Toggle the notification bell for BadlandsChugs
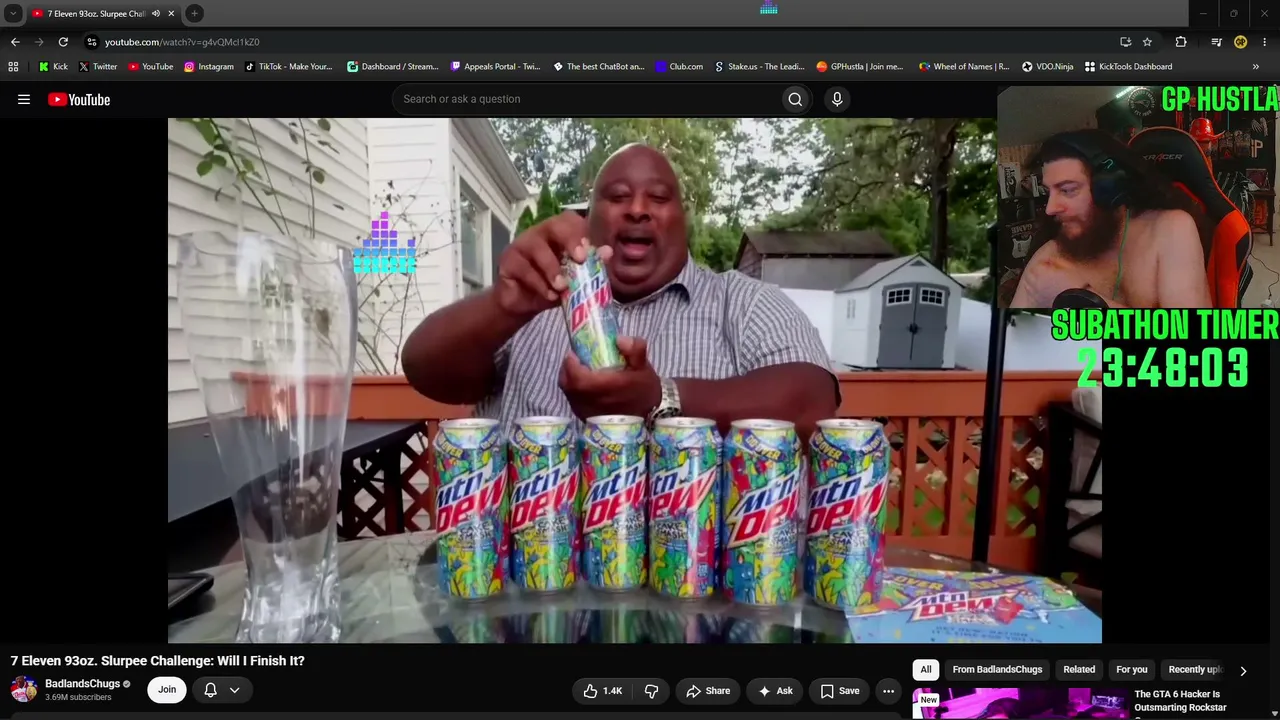This screenshot has height=720, width=1280. [211, 690]
